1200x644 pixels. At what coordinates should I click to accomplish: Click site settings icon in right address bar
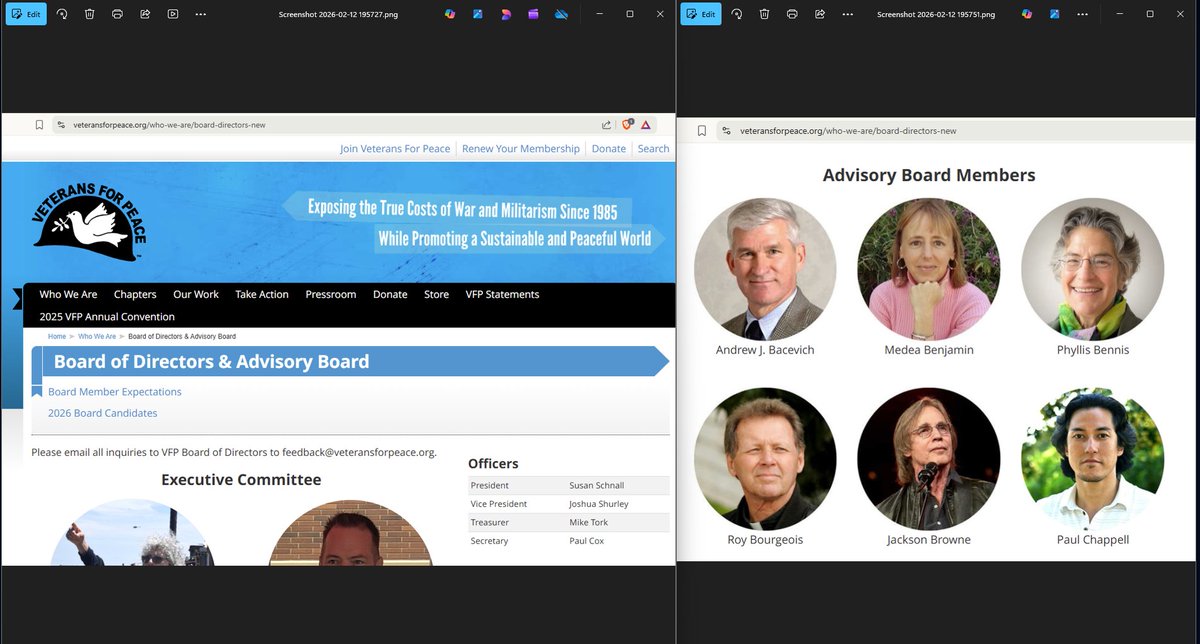click(727, 131)
